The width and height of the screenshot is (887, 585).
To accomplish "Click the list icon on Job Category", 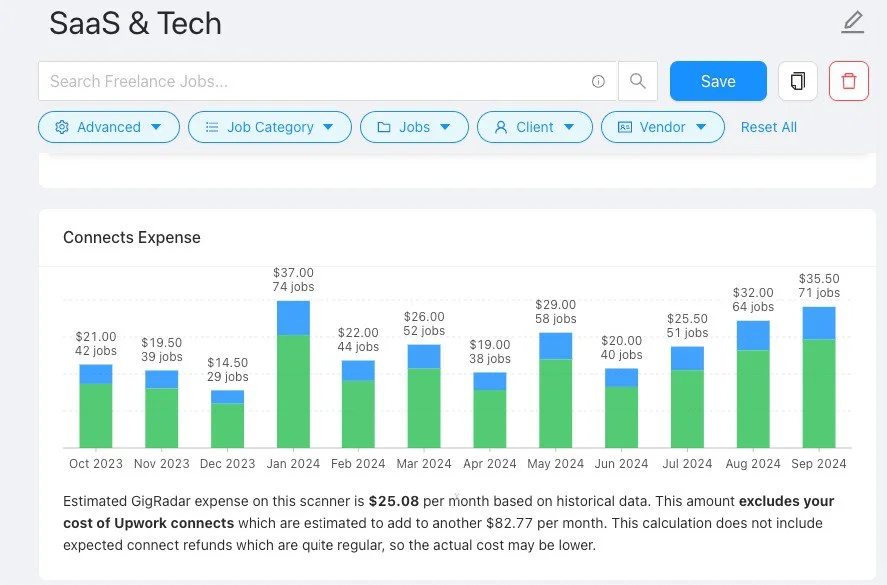I will (x=212, y=127).
